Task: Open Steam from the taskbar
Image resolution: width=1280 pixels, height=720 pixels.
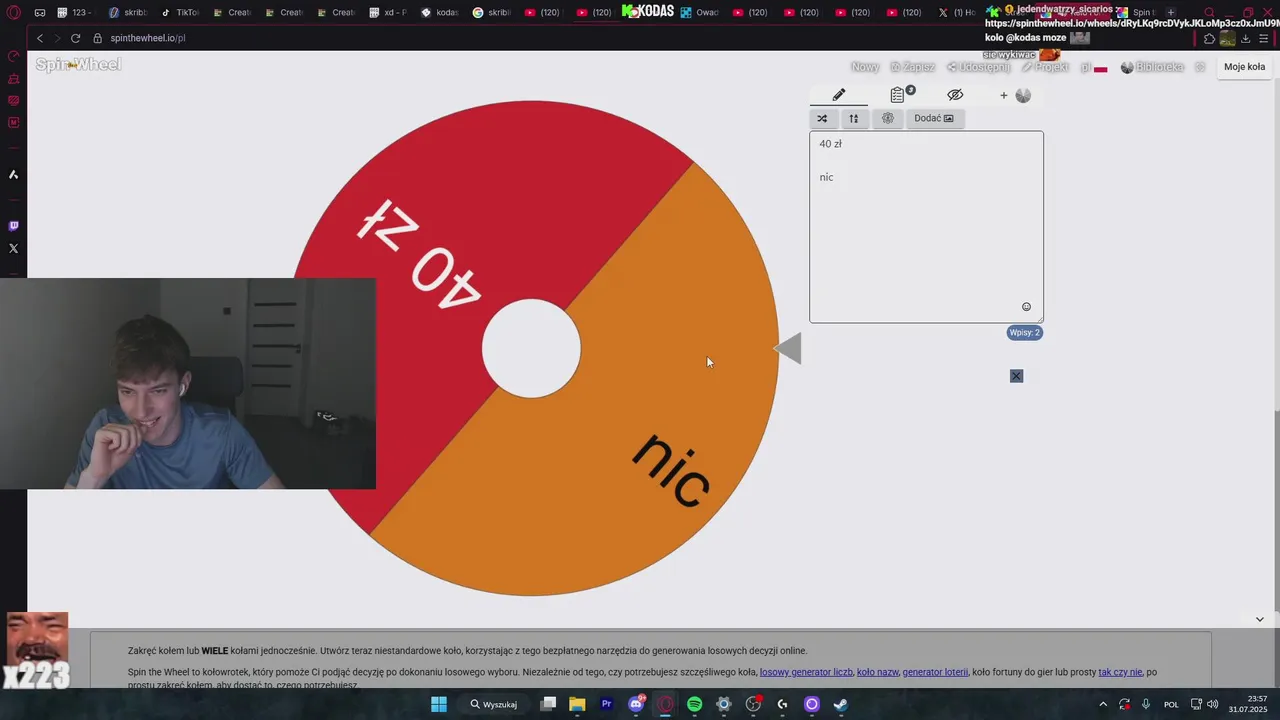Action: (841, 704)
